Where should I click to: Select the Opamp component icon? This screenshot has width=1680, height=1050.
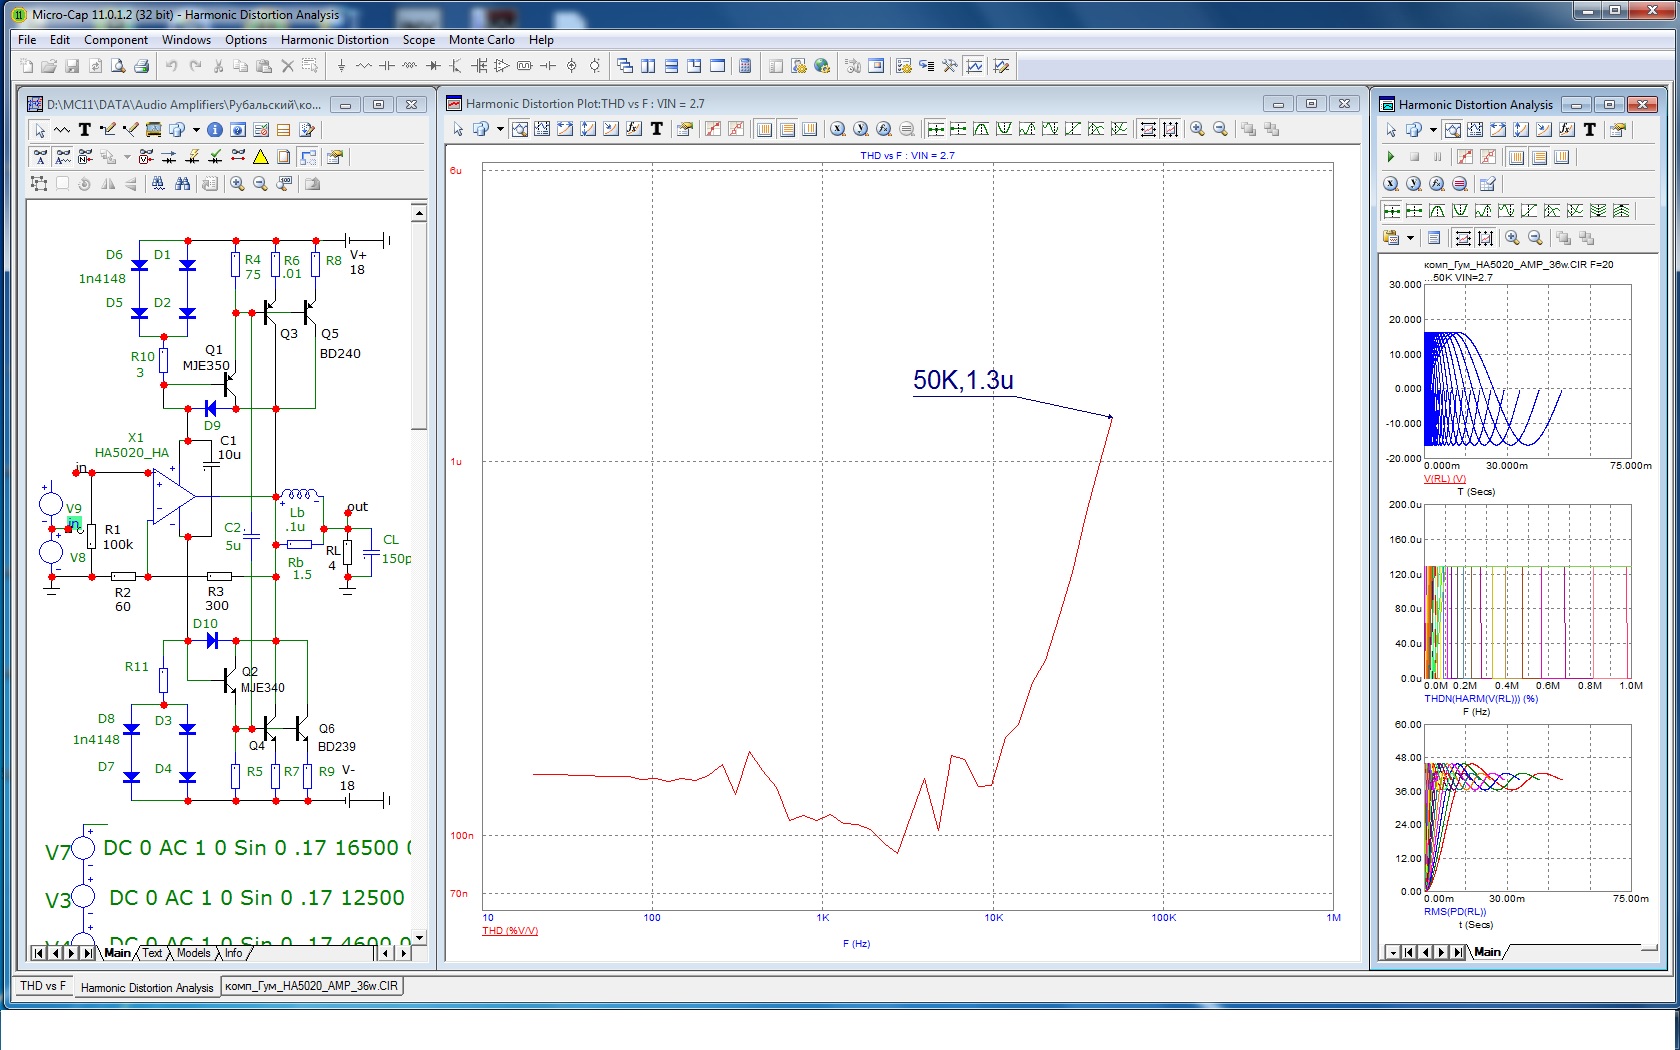point(502,66)
